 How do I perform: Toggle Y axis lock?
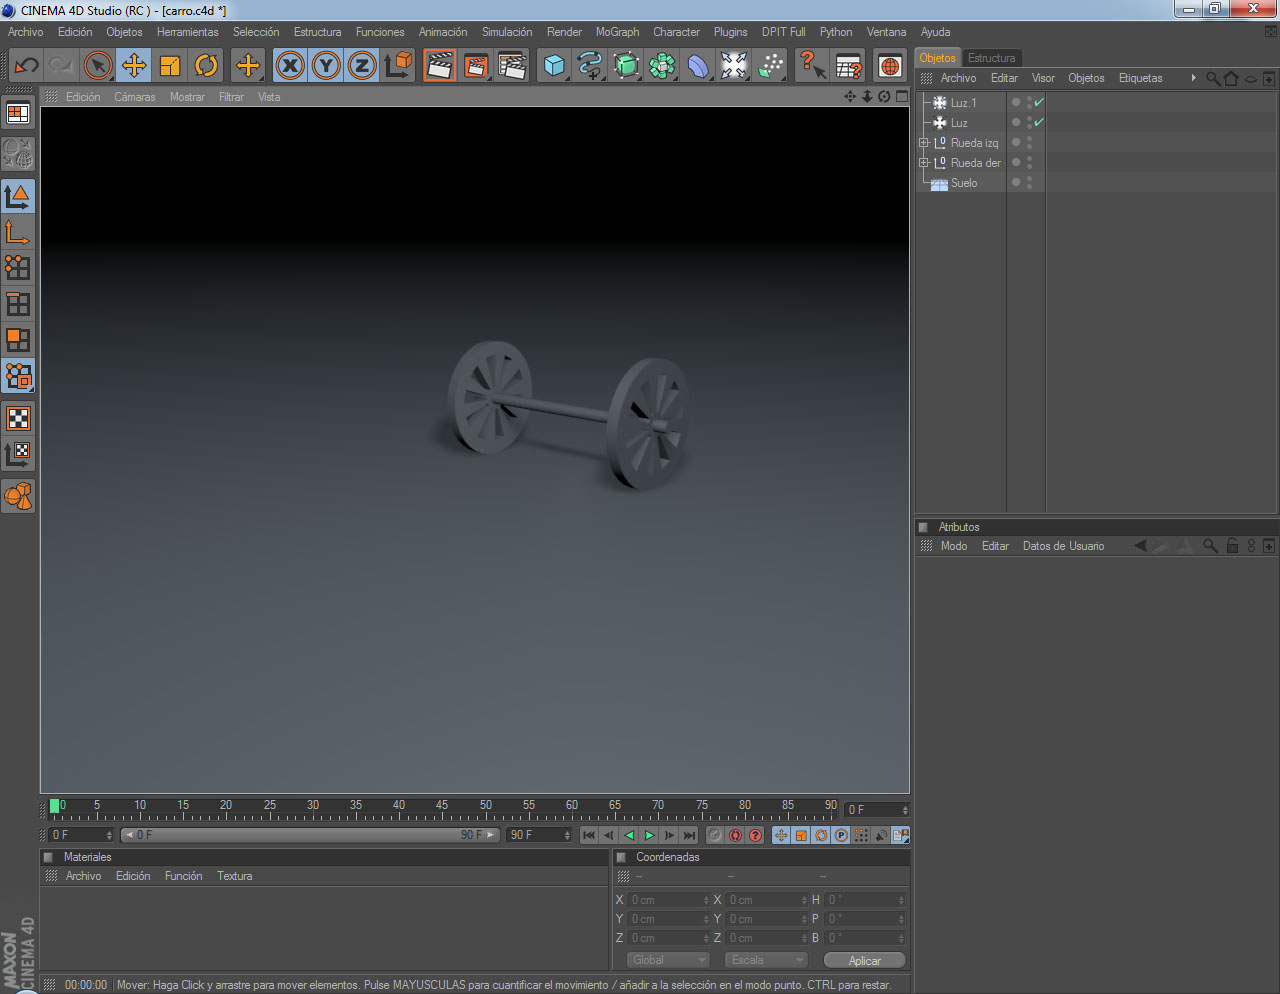[x=326, y=66]
